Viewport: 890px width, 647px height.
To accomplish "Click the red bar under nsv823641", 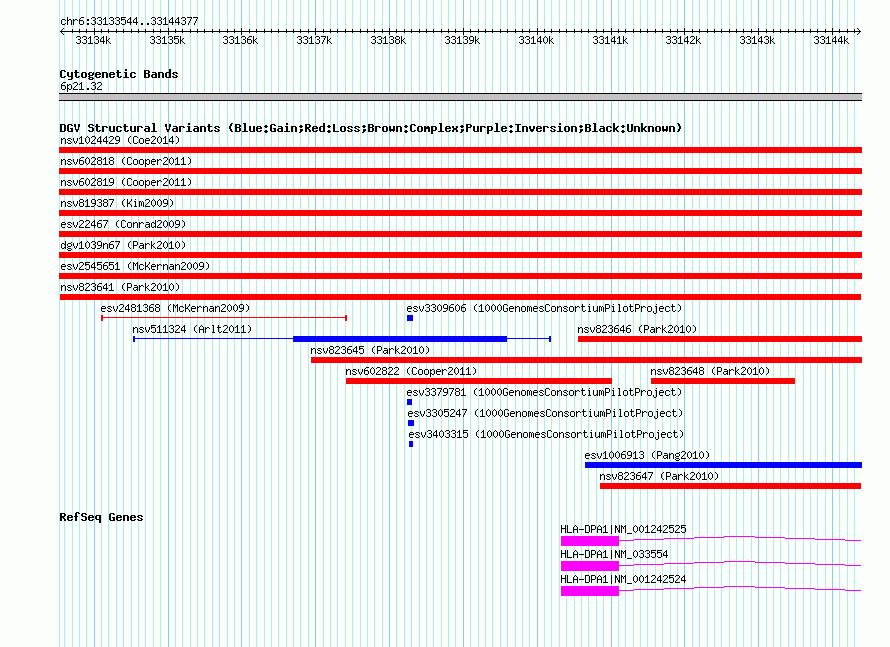I will [460, 297].
